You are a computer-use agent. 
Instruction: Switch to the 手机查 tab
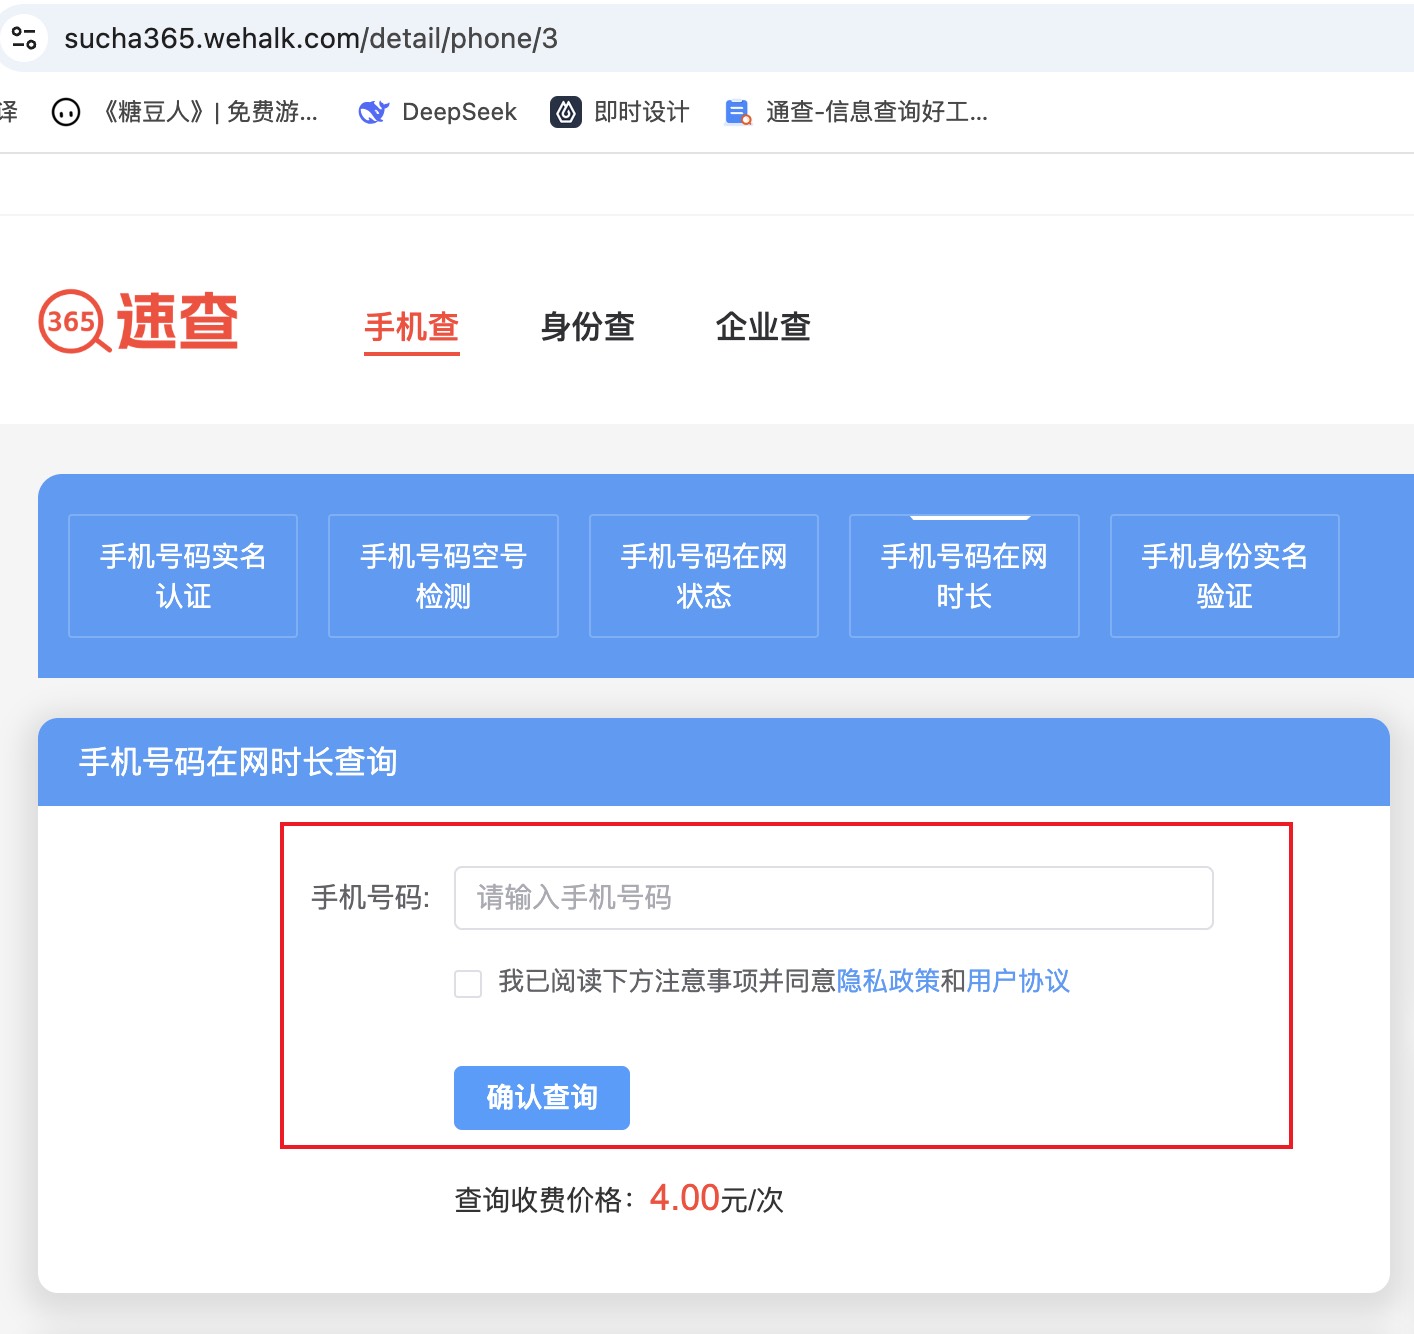(x=411, y=327)
